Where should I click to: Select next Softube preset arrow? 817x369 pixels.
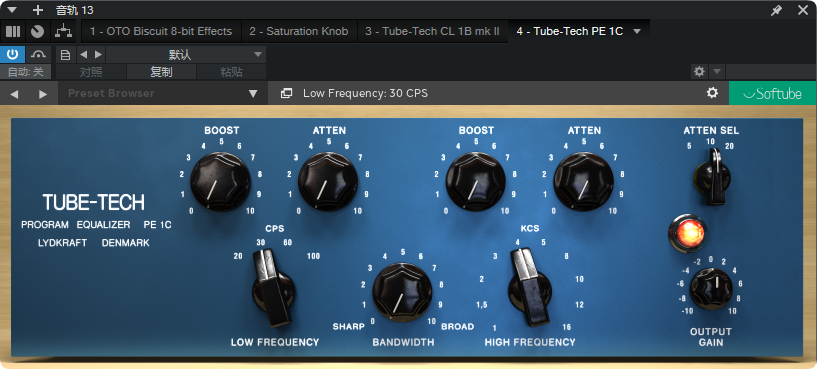tap(43, 94)
